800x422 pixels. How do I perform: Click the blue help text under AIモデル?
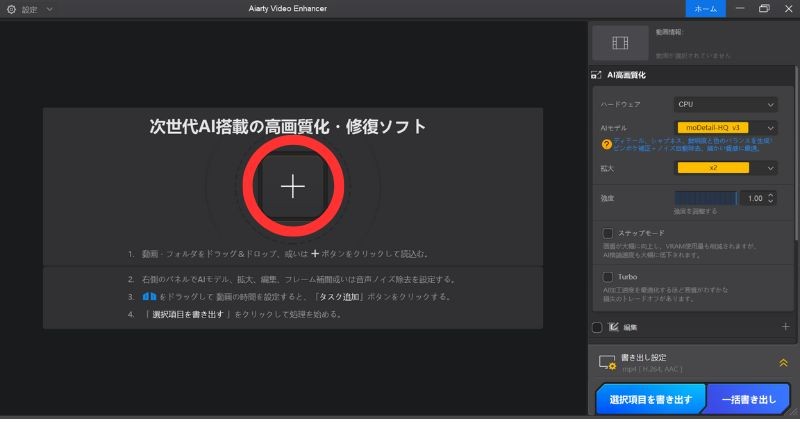point(692,144)
